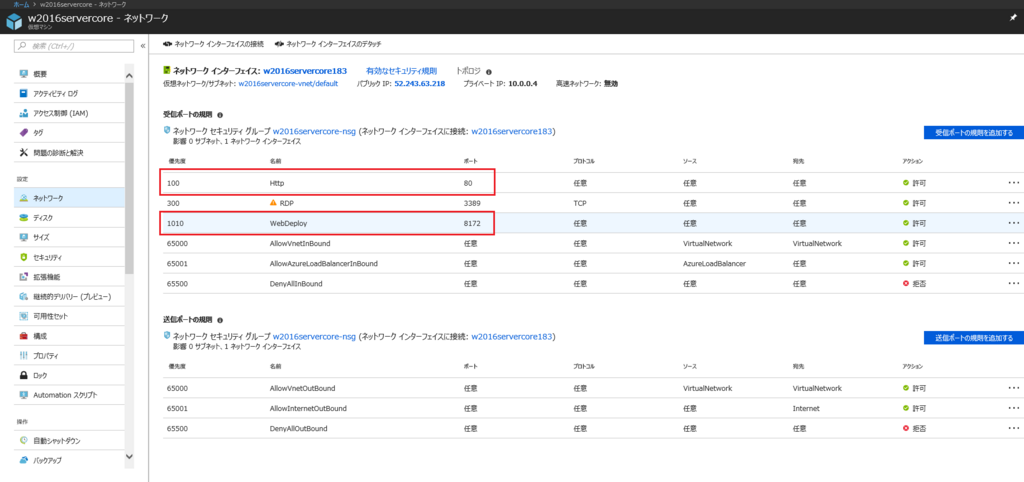Viewport: 1024px width, 482px height.
Task: Click the タグ tag icon
Action: tap(24, 133)
